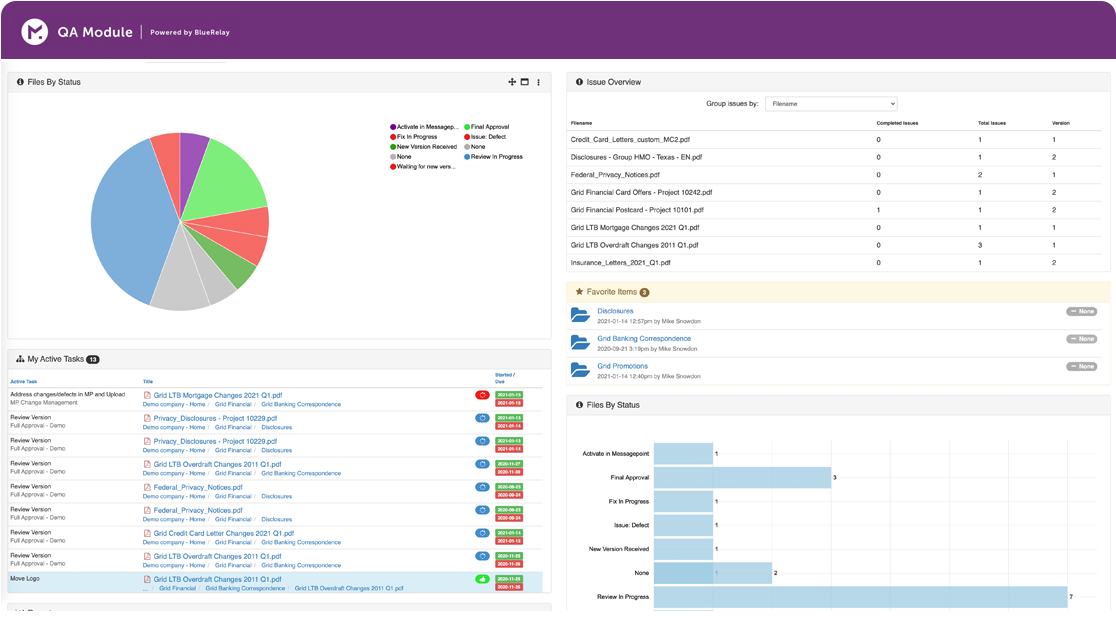Sort tasks by the Title column header
This screenshot has width=1116, height=641.
point(148,381)
